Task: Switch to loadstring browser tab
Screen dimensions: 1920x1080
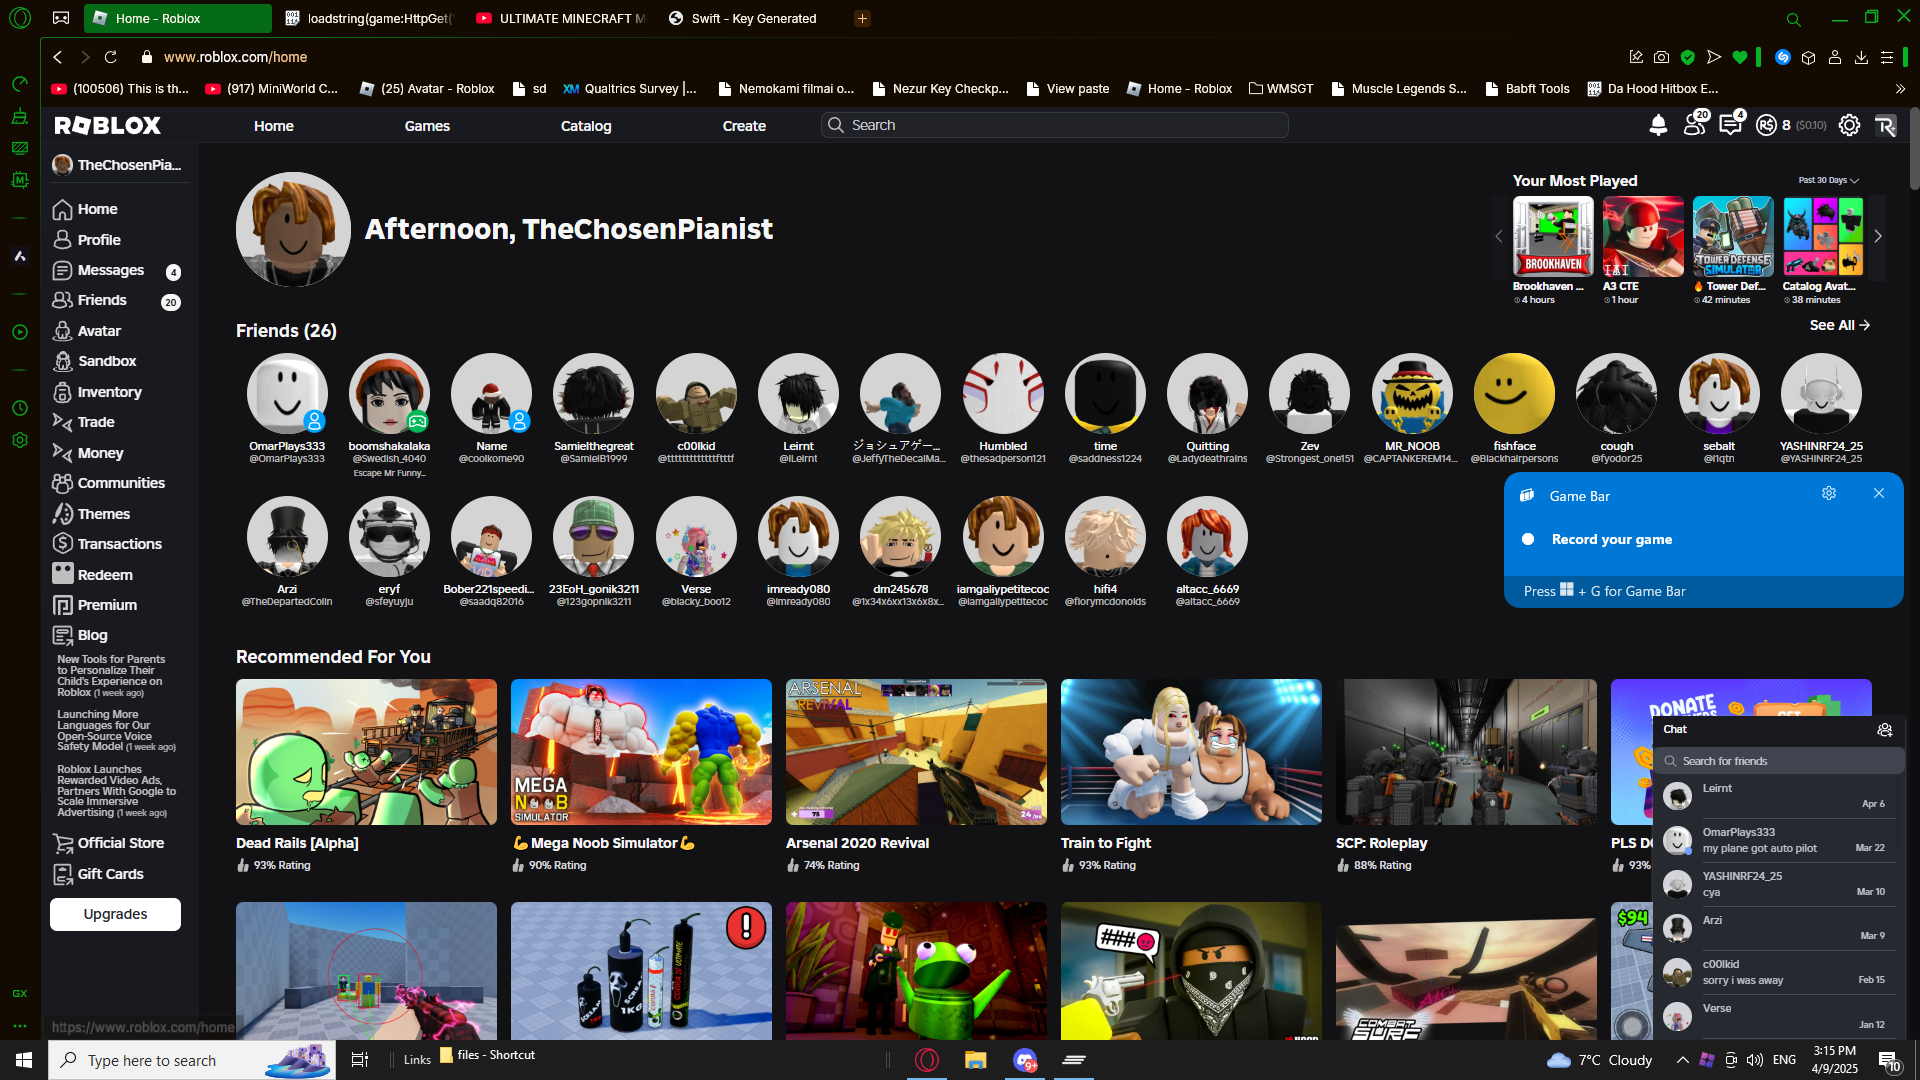Action: pyautogui.click(x=368, y=18)
